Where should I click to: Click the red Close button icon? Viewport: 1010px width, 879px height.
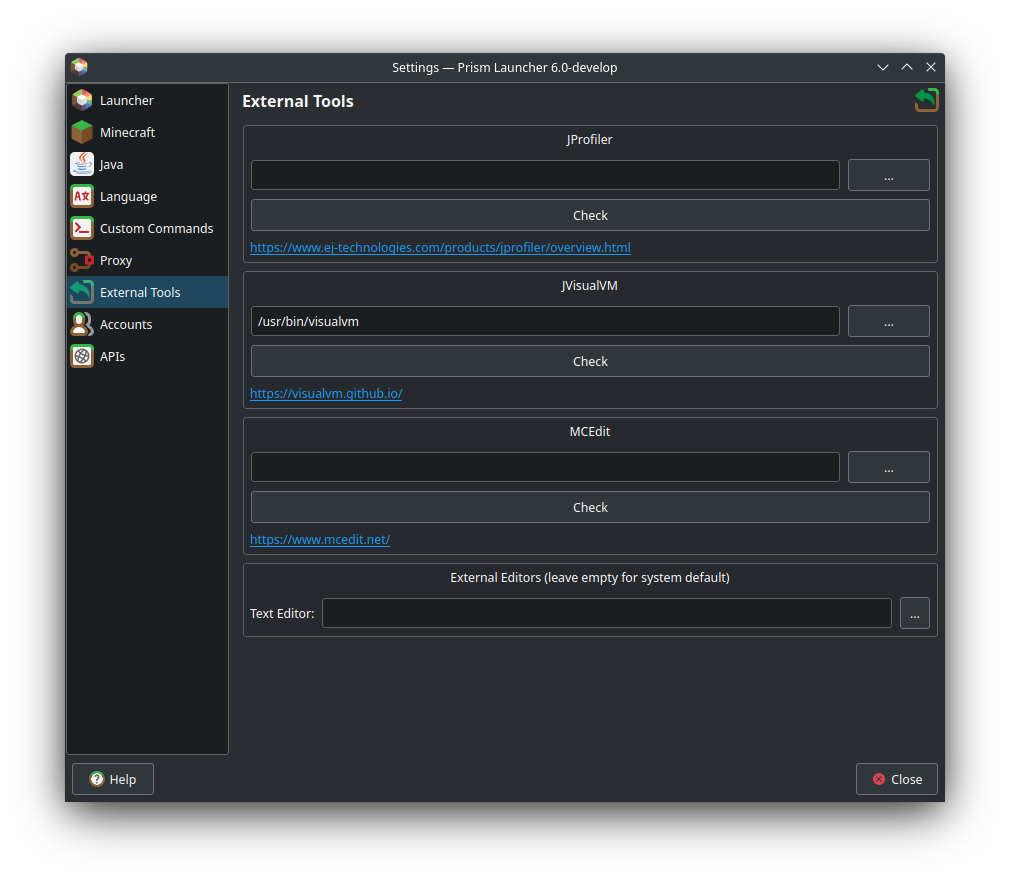pyautogui.click(x=879, y=779)
